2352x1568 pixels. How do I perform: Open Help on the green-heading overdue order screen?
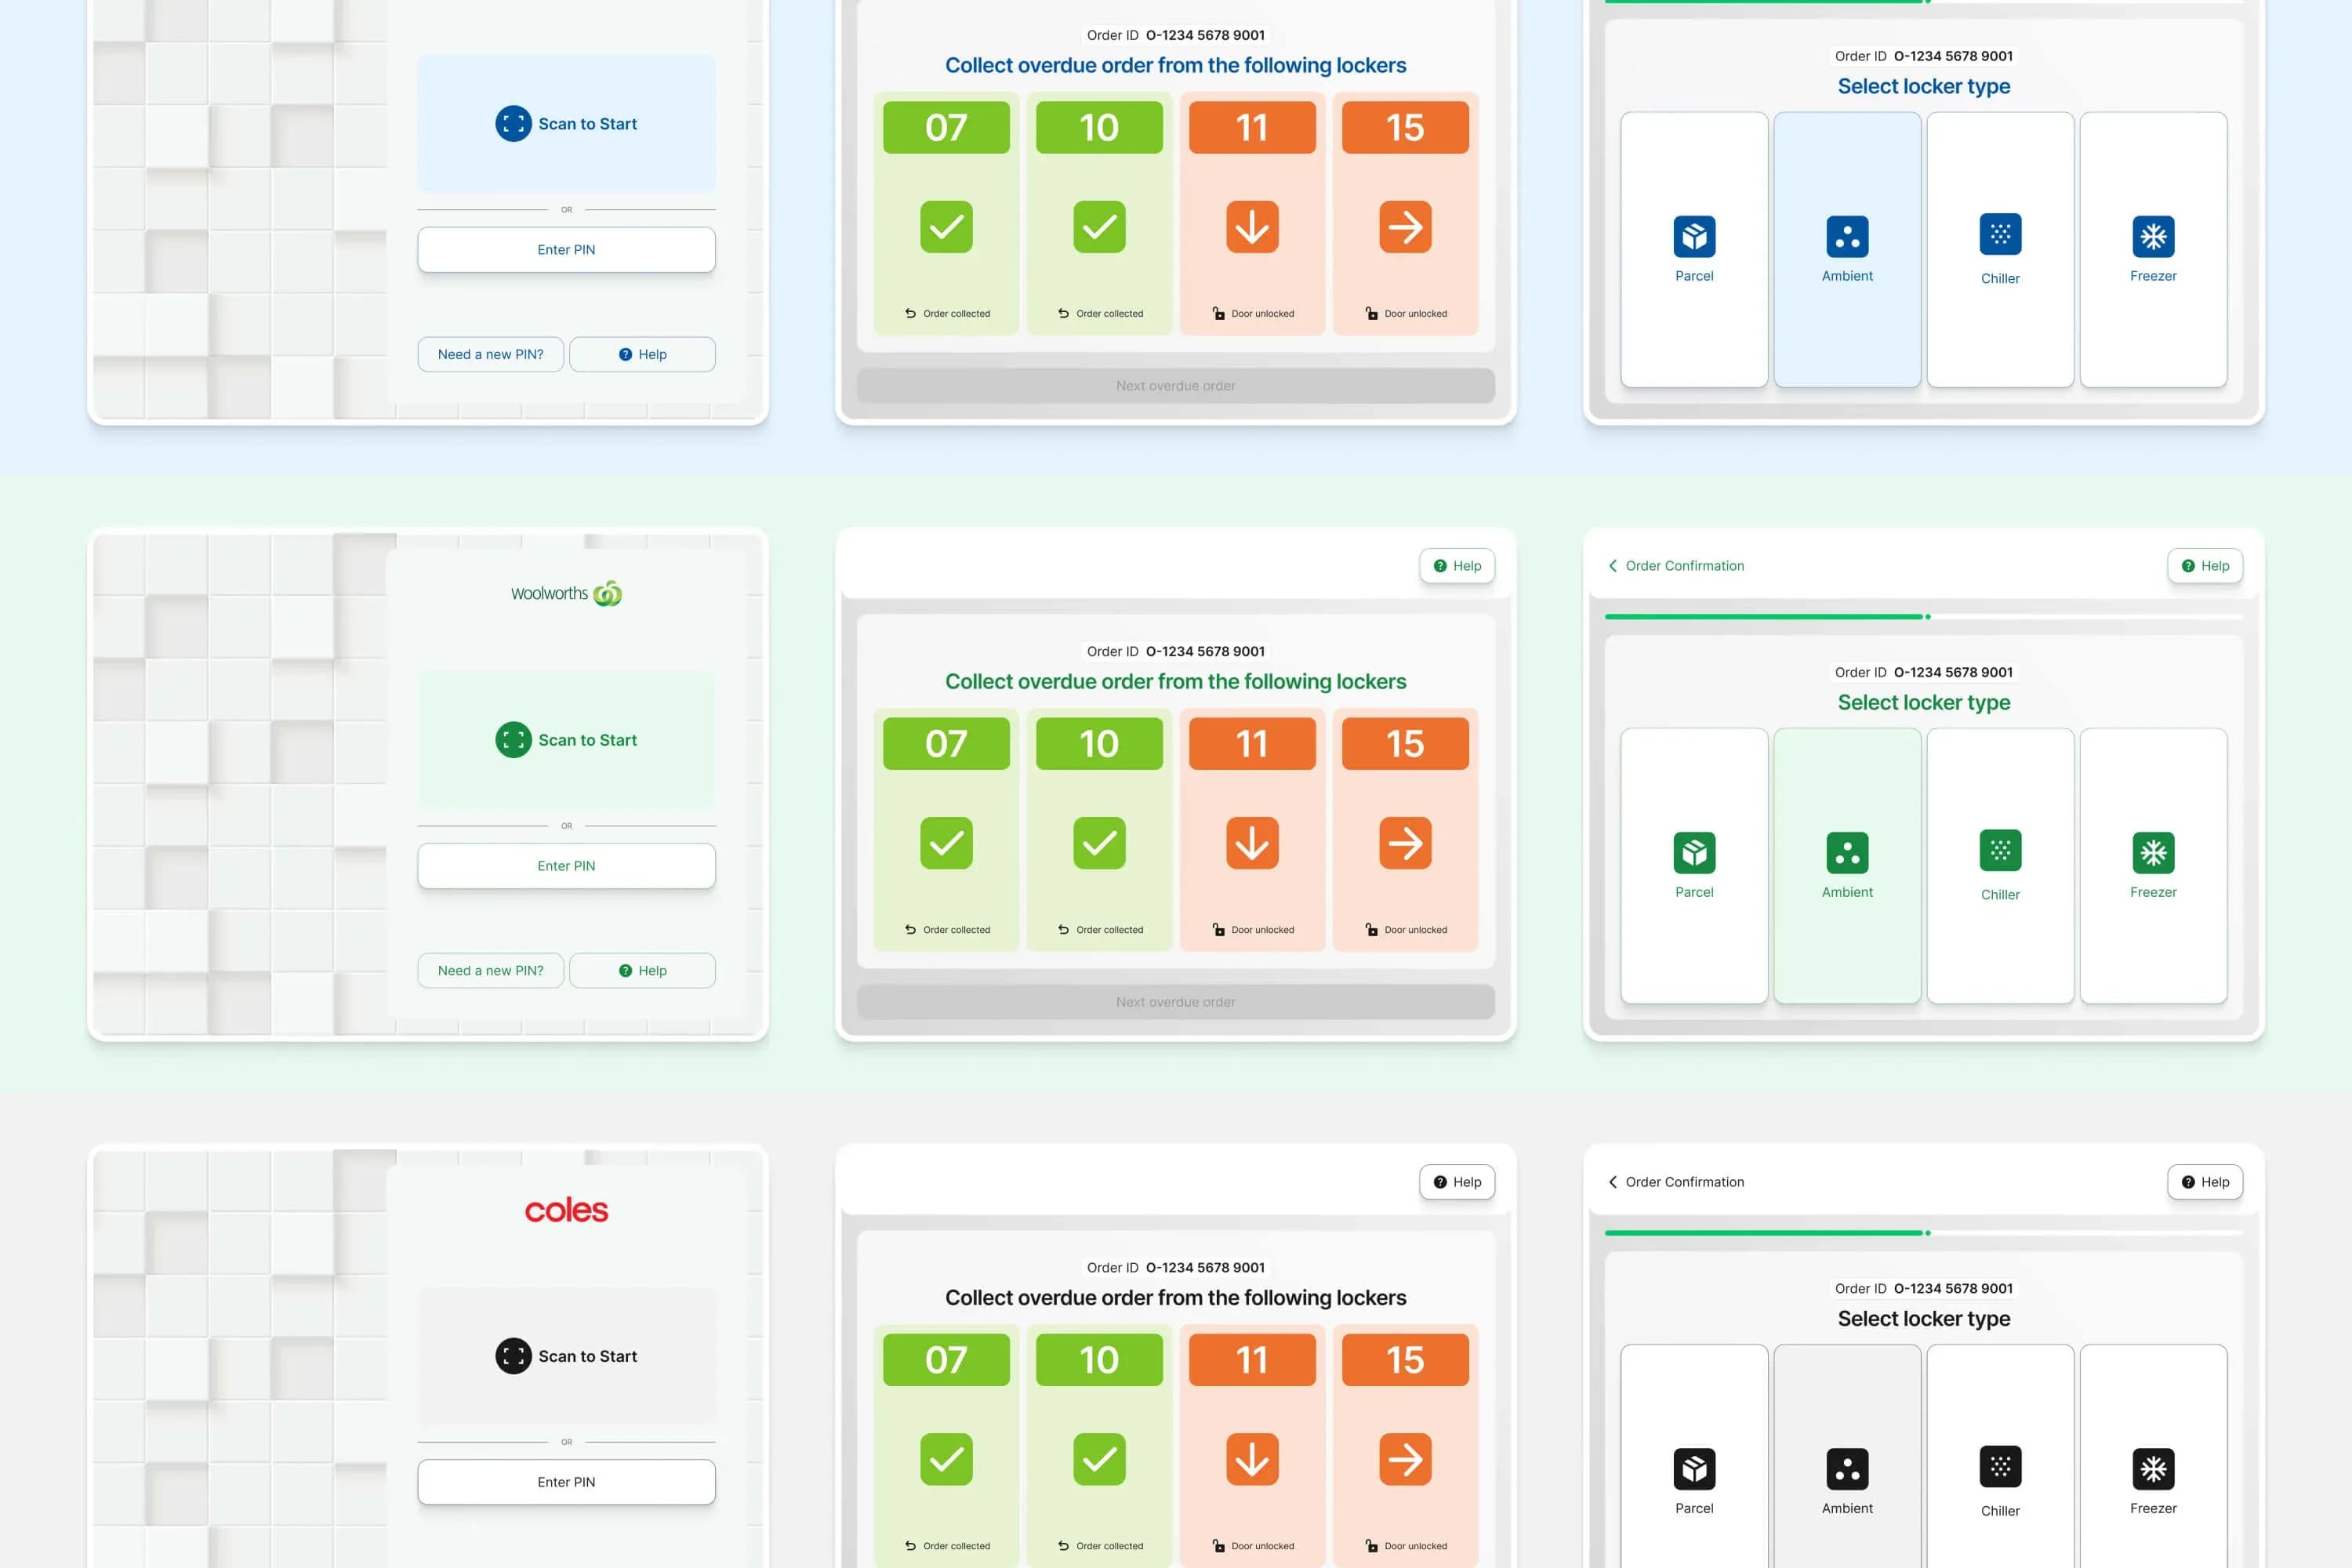[1457, 566]
